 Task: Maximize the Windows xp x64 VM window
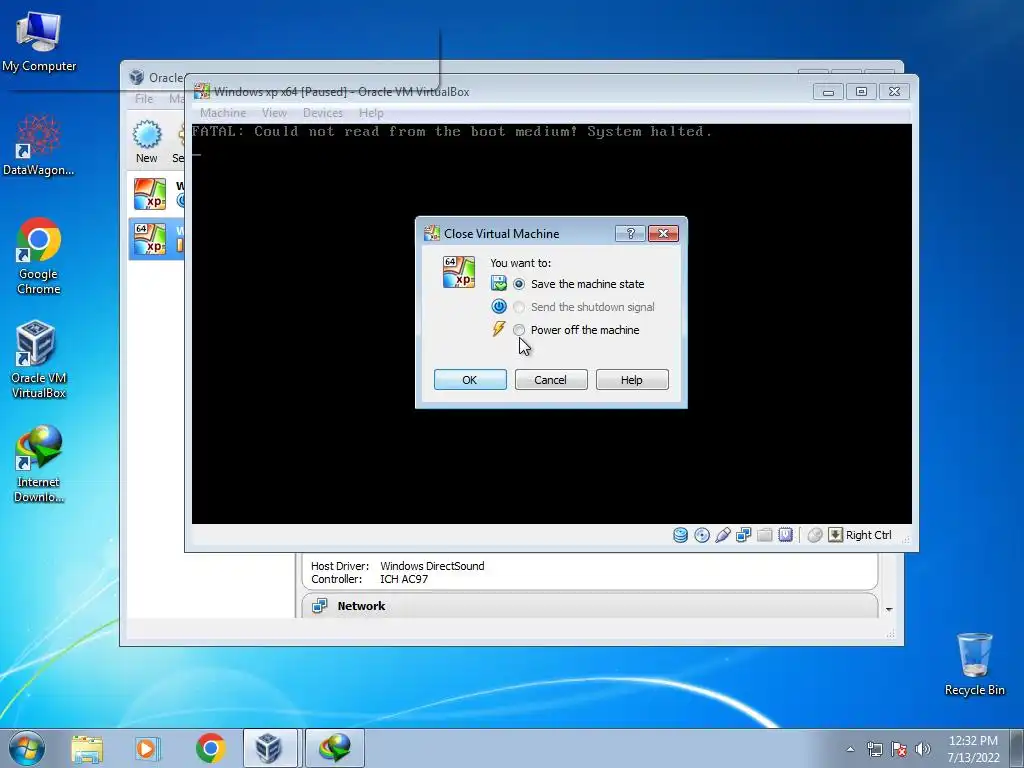861,91
